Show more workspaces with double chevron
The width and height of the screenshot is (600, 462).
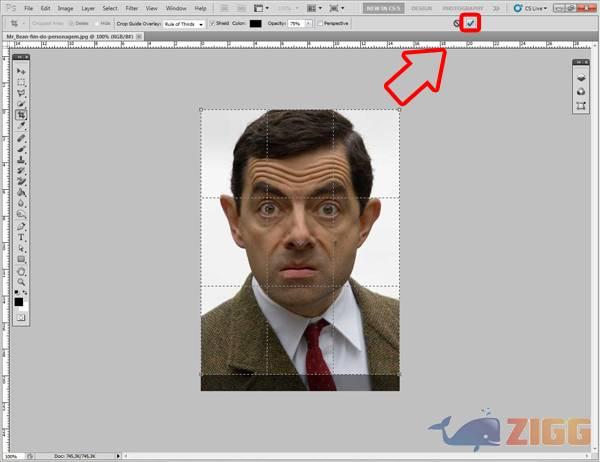click(496, 8)
